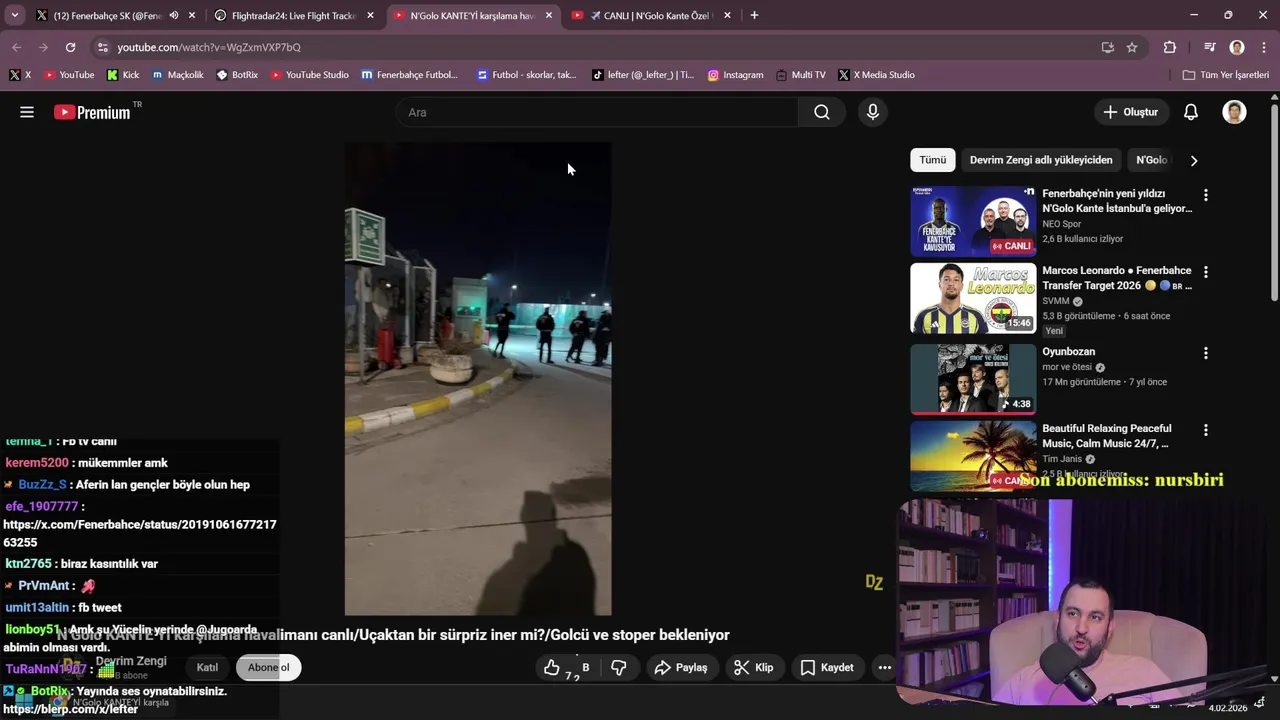The image size is (1280, 720).
Task: Open the YouTube account avatar menu
Action: 1234,112
